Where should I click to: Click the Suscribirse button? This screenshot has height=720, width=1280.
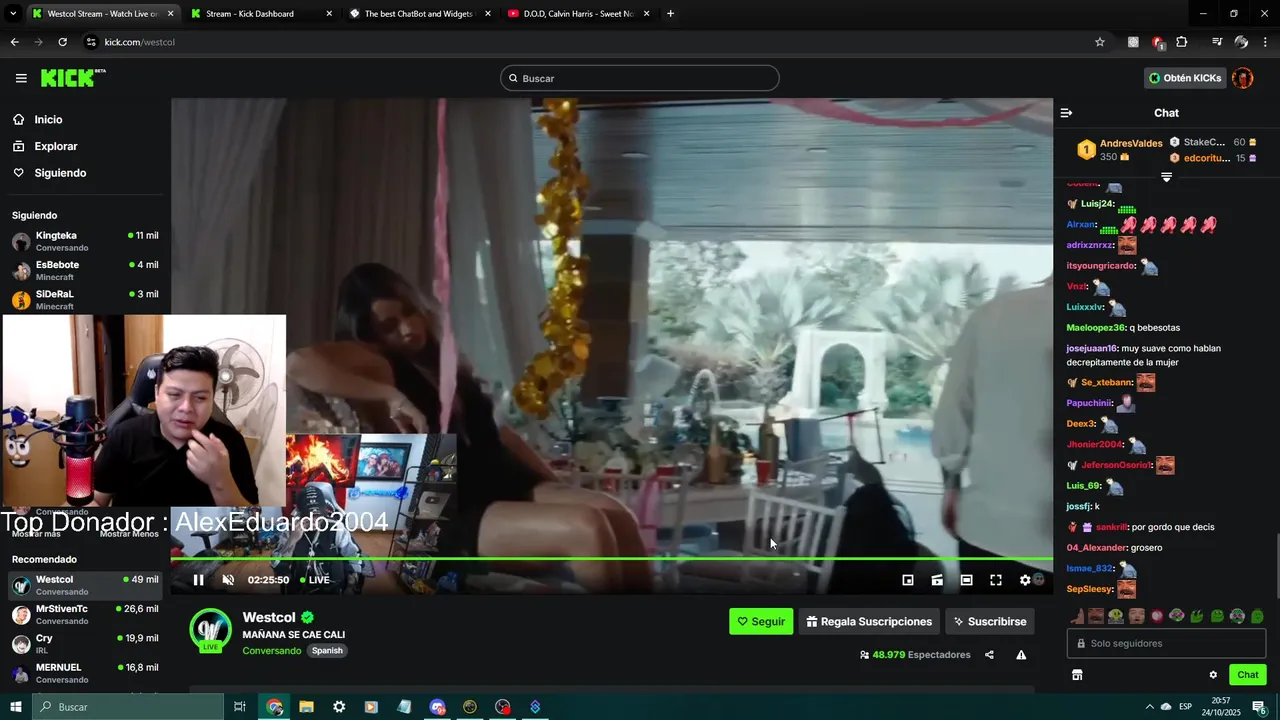990,621
